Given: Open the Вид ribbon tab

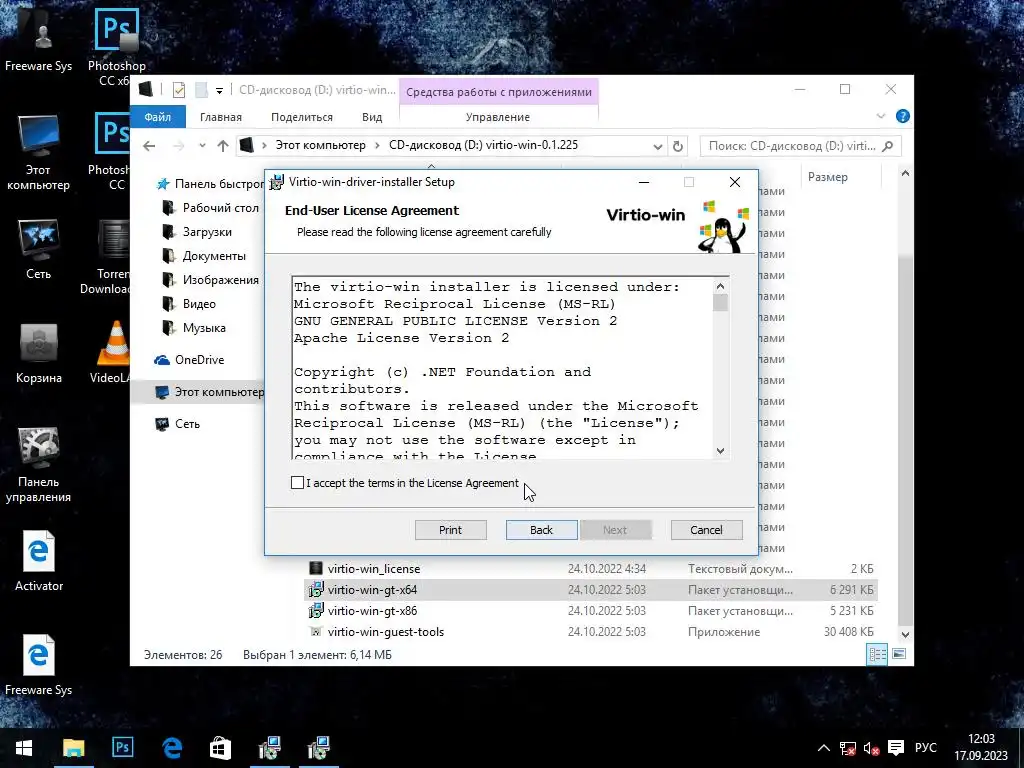Looking at the screenshot, I should pyautogui.click(x=372, y=117).
